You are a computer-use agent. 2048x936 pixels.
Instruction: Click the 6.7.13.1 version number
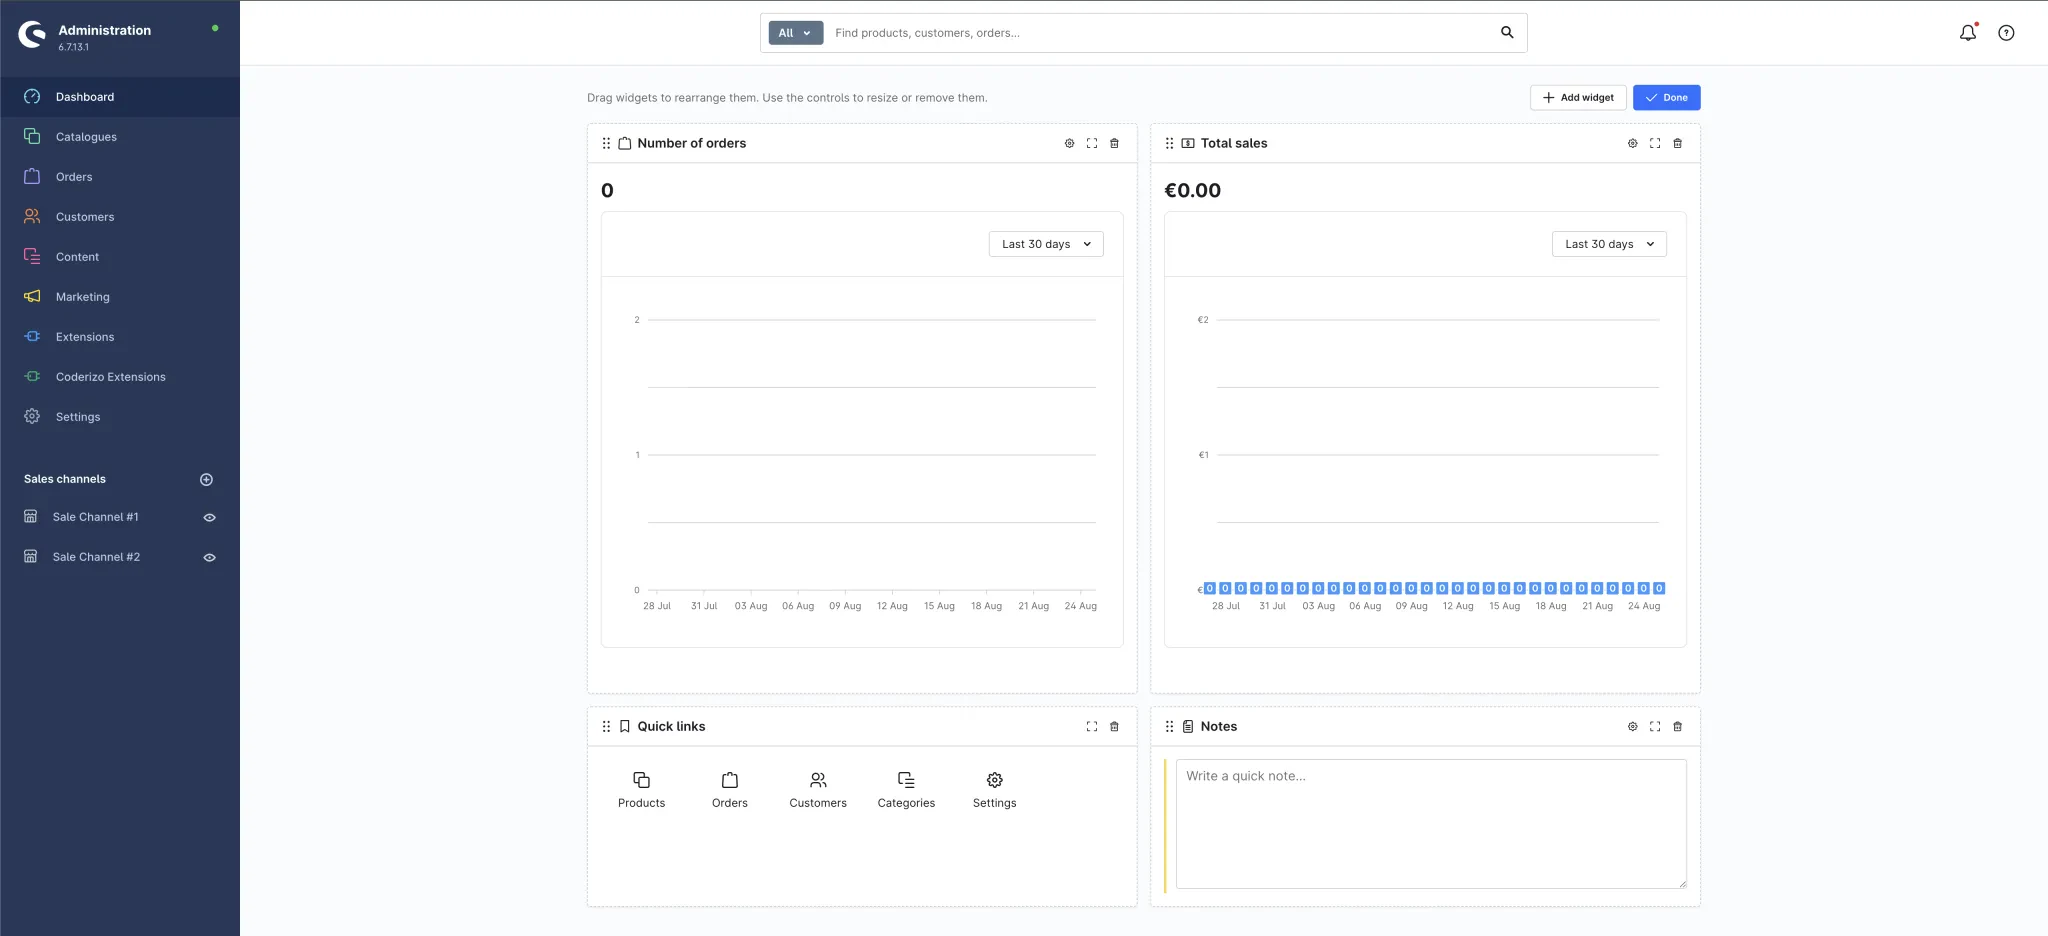(73, 47)
